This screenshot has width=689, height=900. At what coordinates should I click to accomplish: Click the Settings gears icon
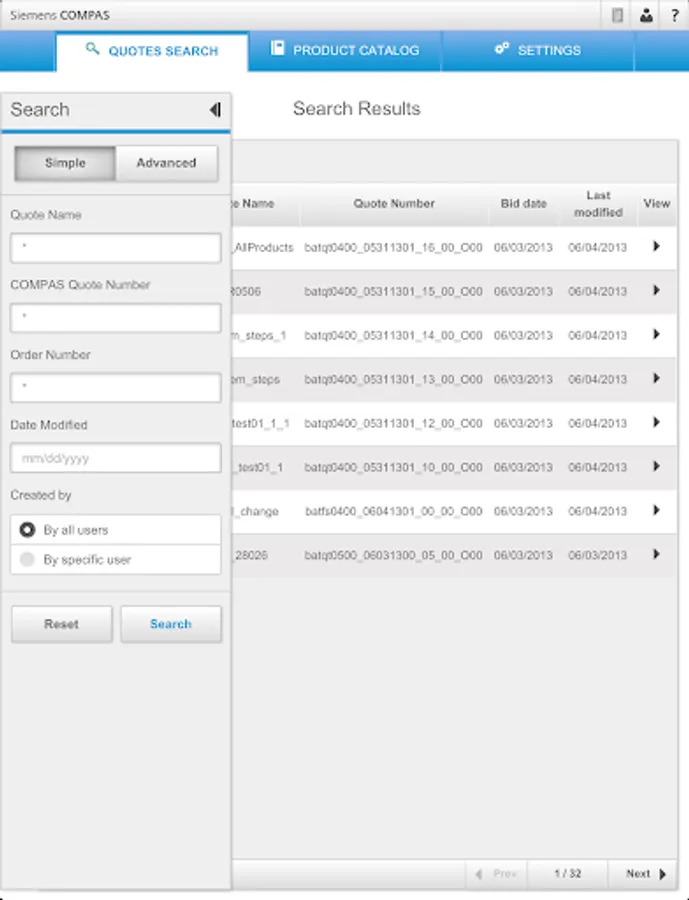click(x=502, y=48)
